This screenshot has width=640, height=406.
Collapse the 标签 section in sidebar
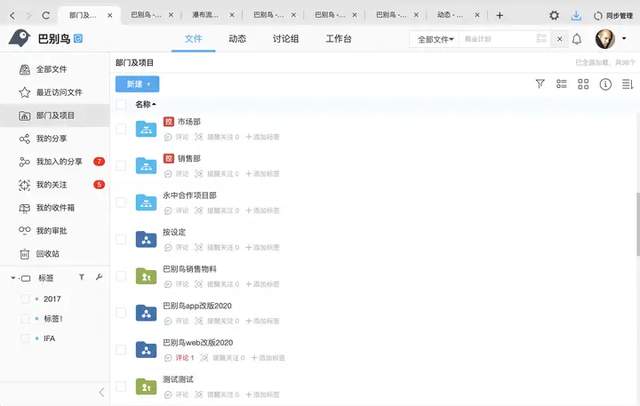click(13, 277)
